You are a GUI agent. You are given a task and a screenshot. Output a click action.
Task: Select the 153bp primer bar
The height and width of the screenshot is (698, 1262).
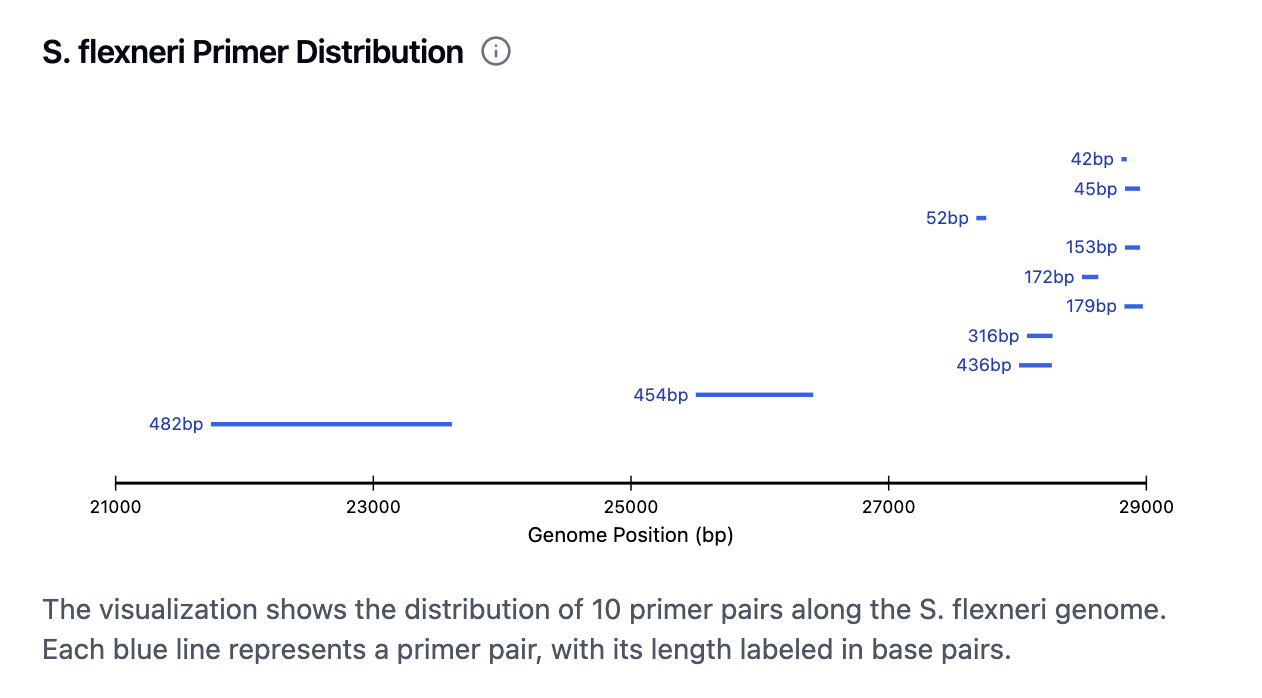click(x=1132, y=247)
